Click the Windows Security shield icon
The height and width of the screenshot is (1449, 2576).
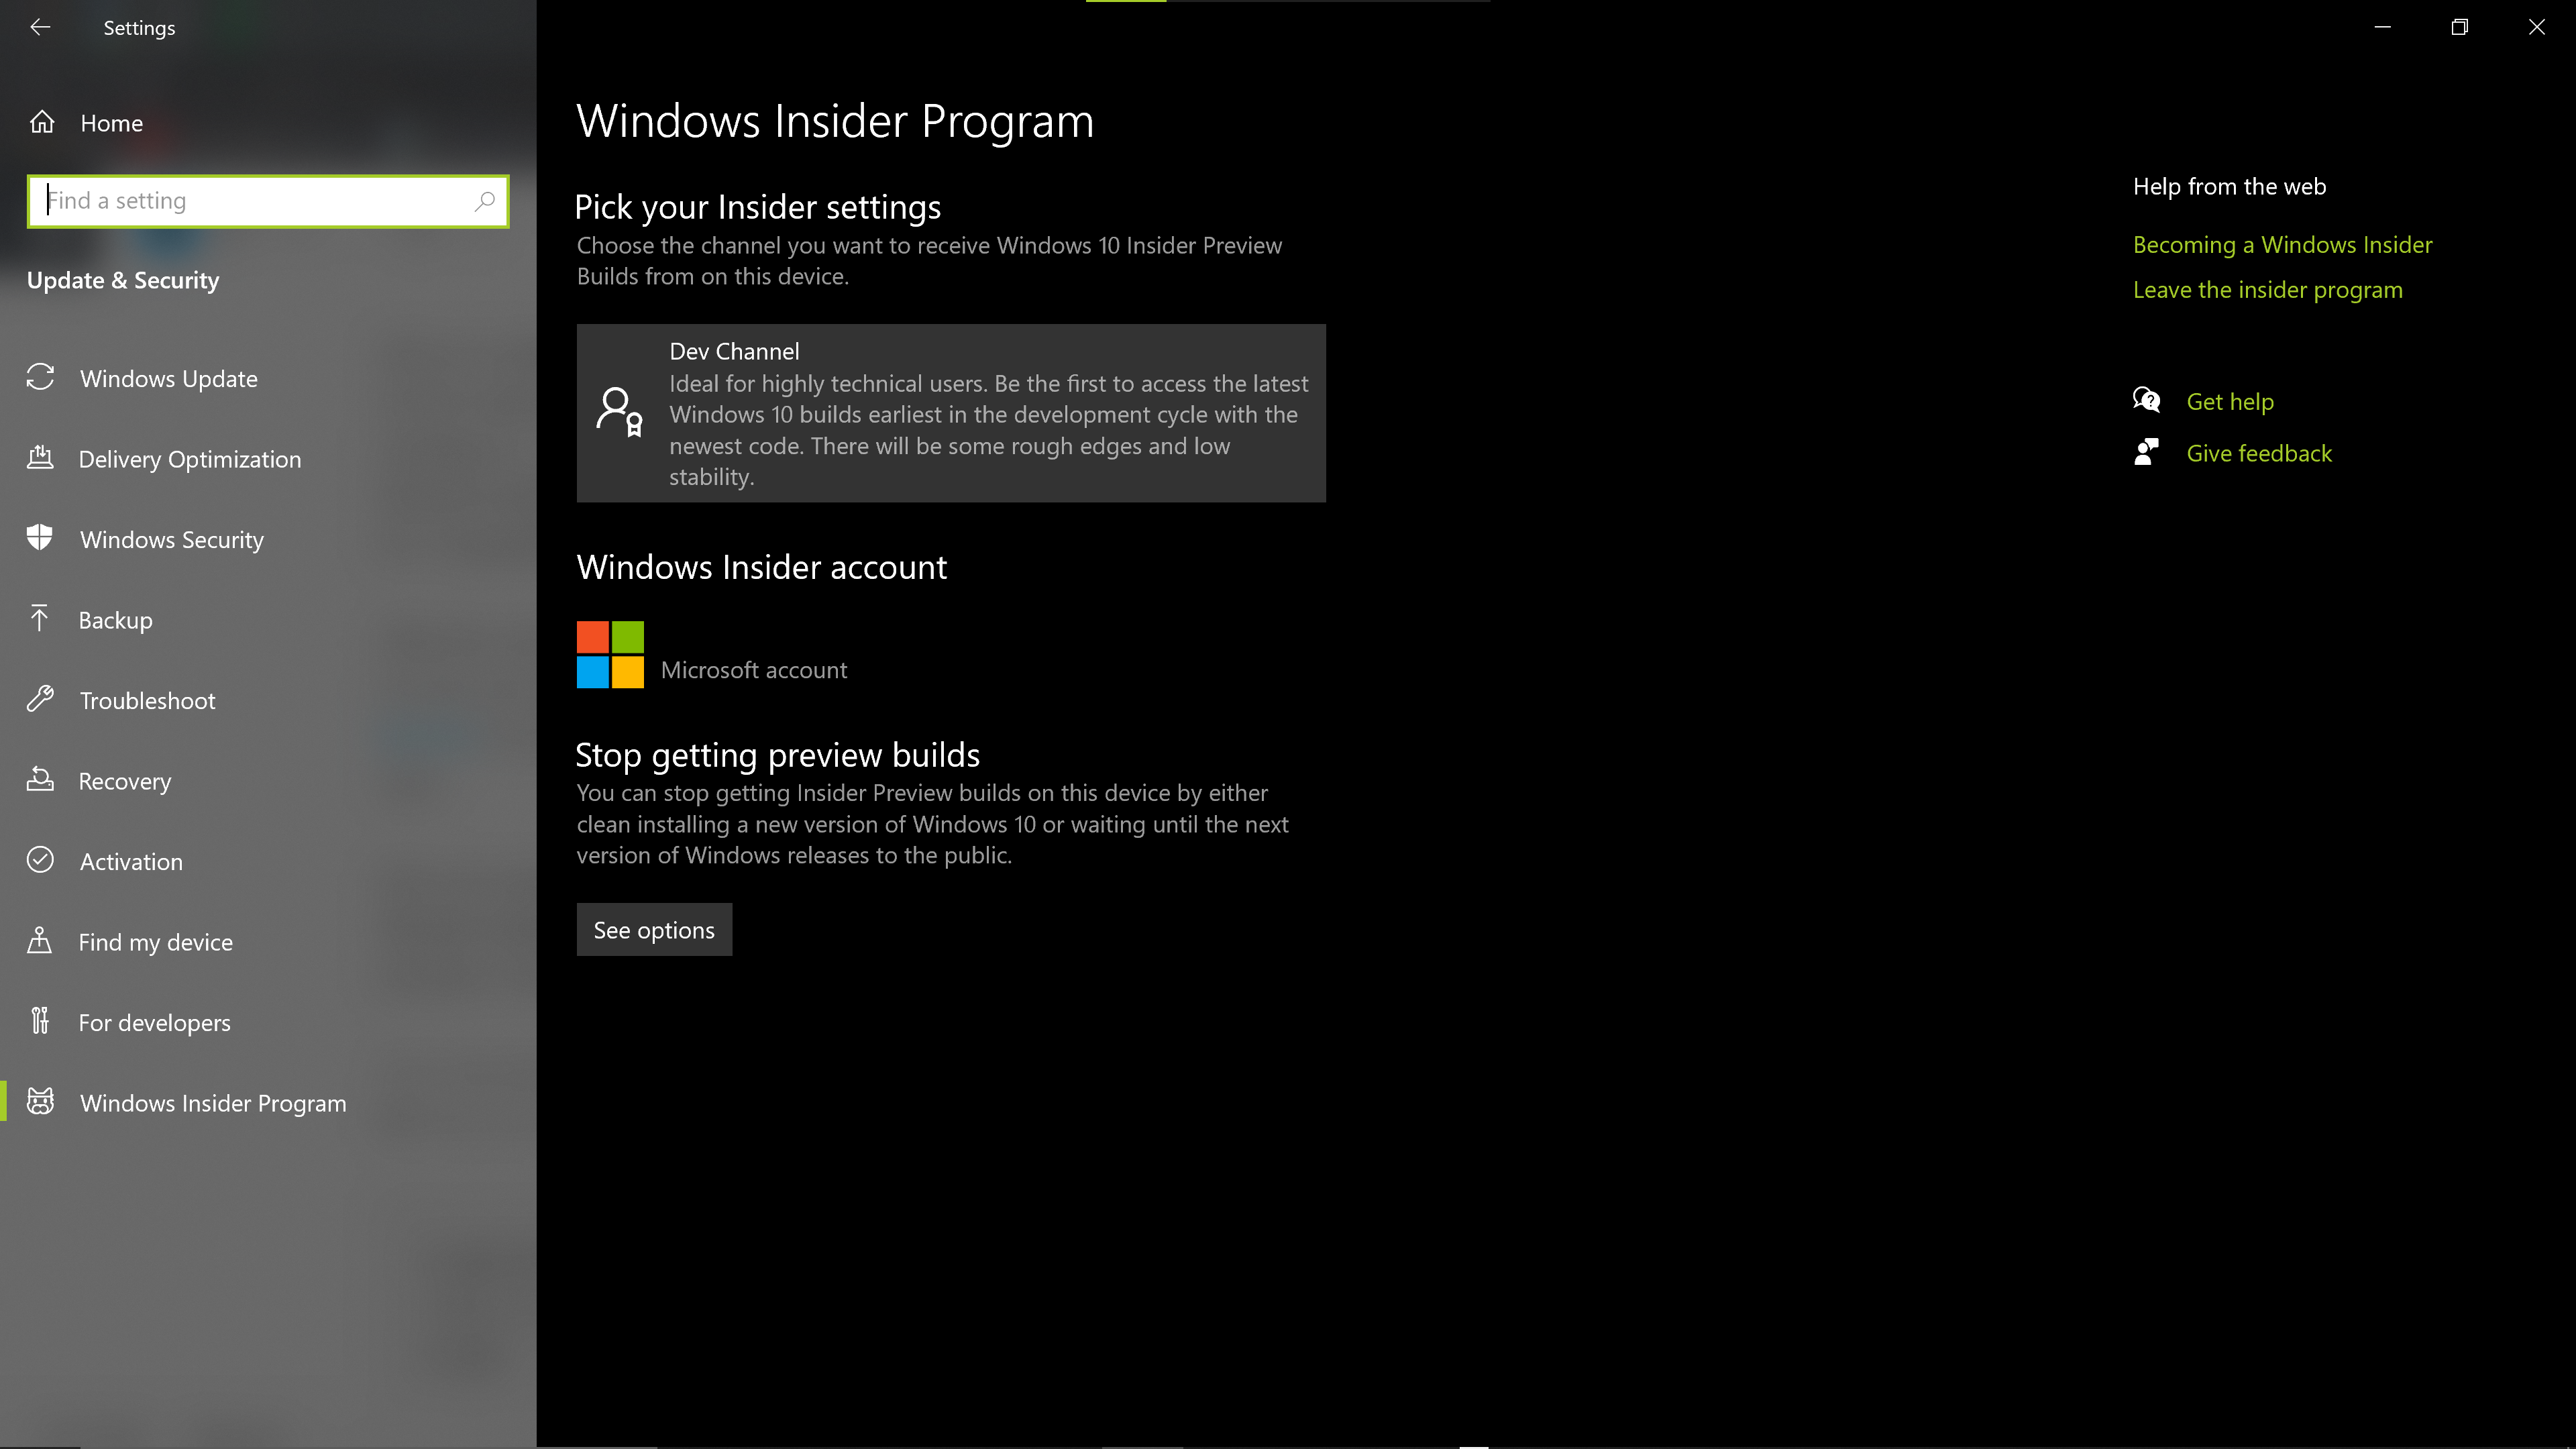[x=40, y=538]
